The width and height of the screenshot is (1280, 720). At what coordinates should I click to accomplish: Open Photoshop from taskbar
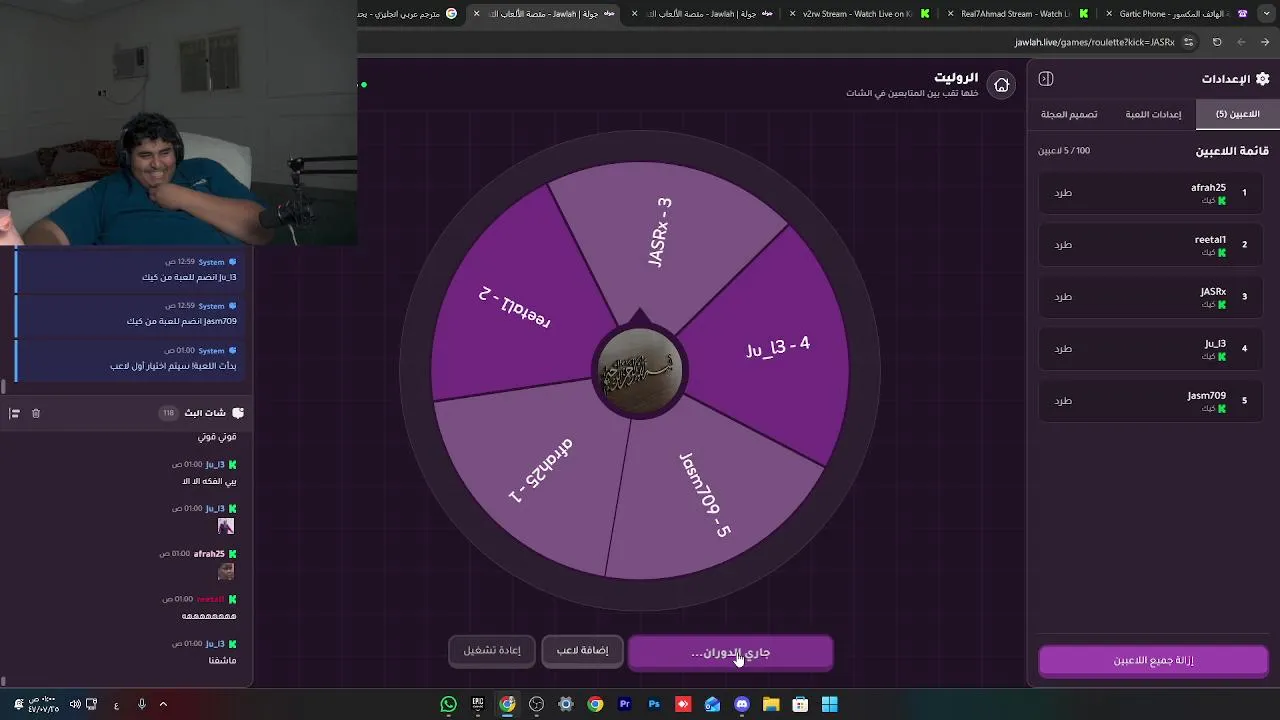654,704
